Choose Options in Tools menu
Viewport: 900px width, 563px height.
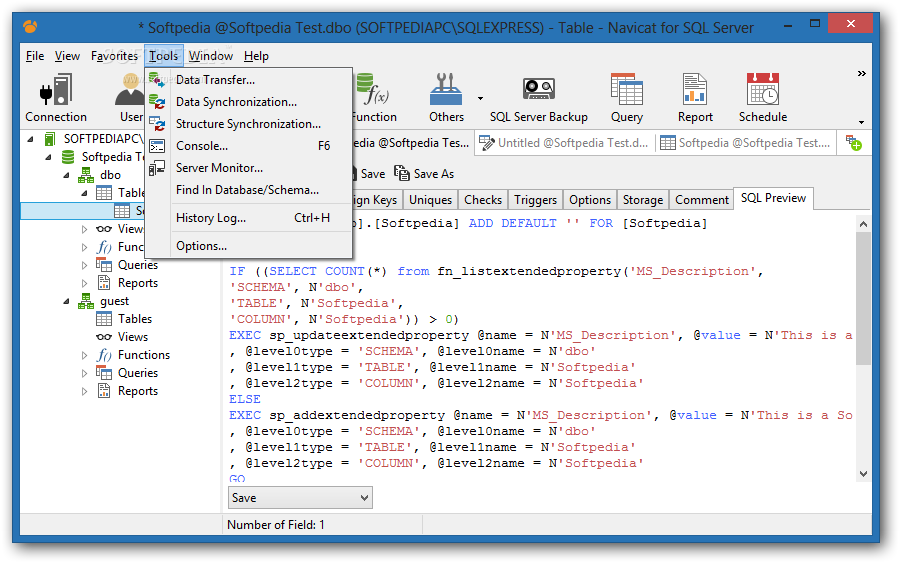247,246
